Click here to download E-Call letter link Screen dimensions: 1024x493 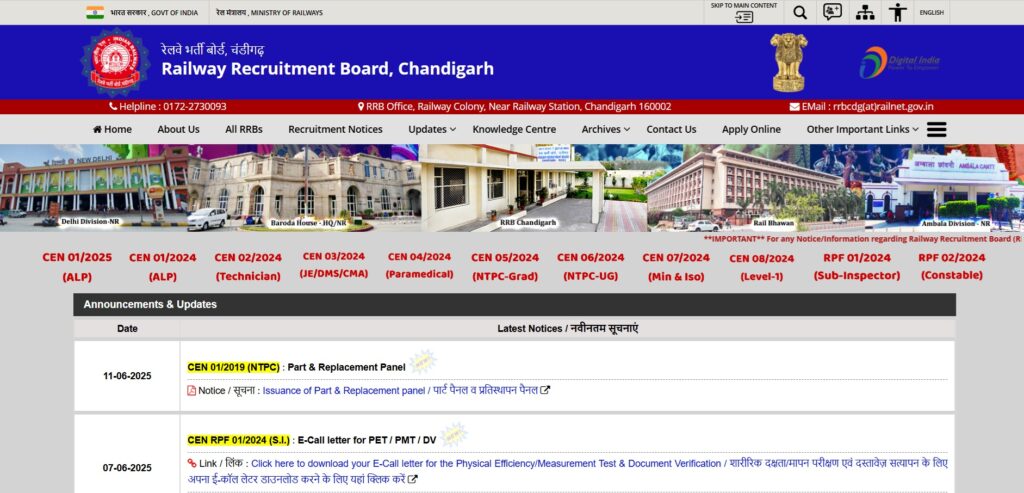567,471
